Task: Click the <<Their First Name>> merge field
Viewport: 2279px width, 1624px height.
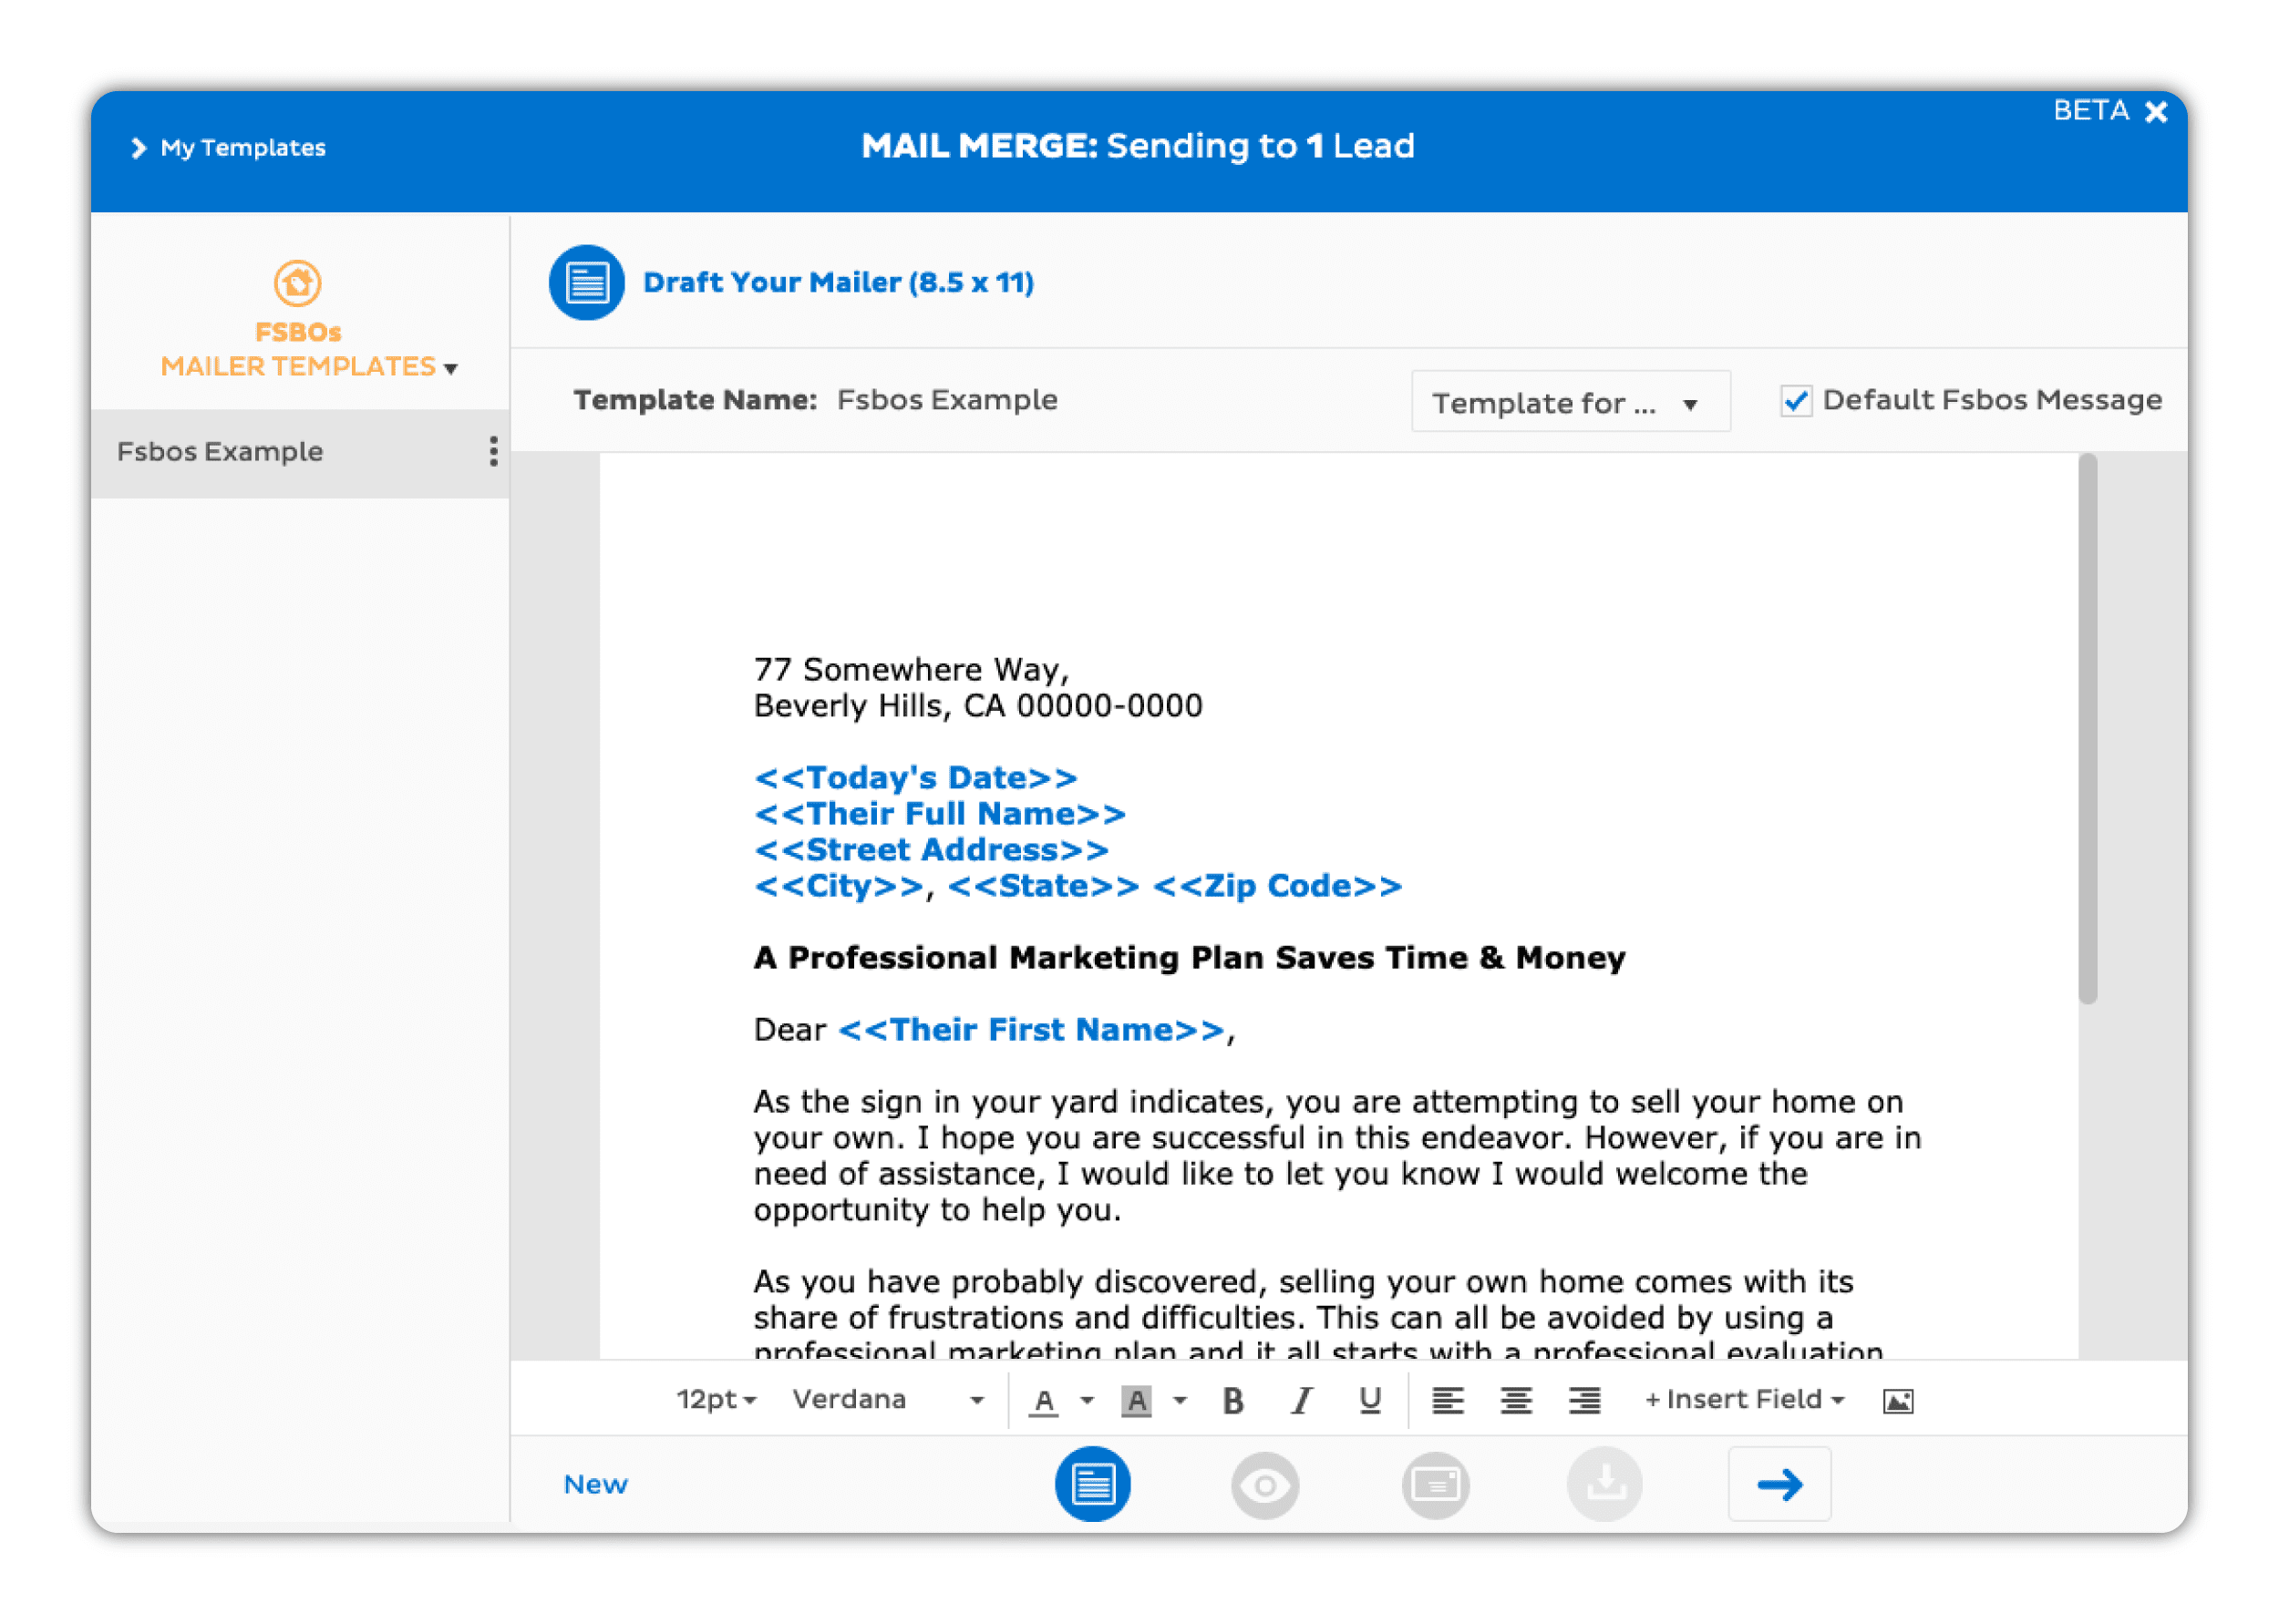Action: click(x=1031, y=1030)
